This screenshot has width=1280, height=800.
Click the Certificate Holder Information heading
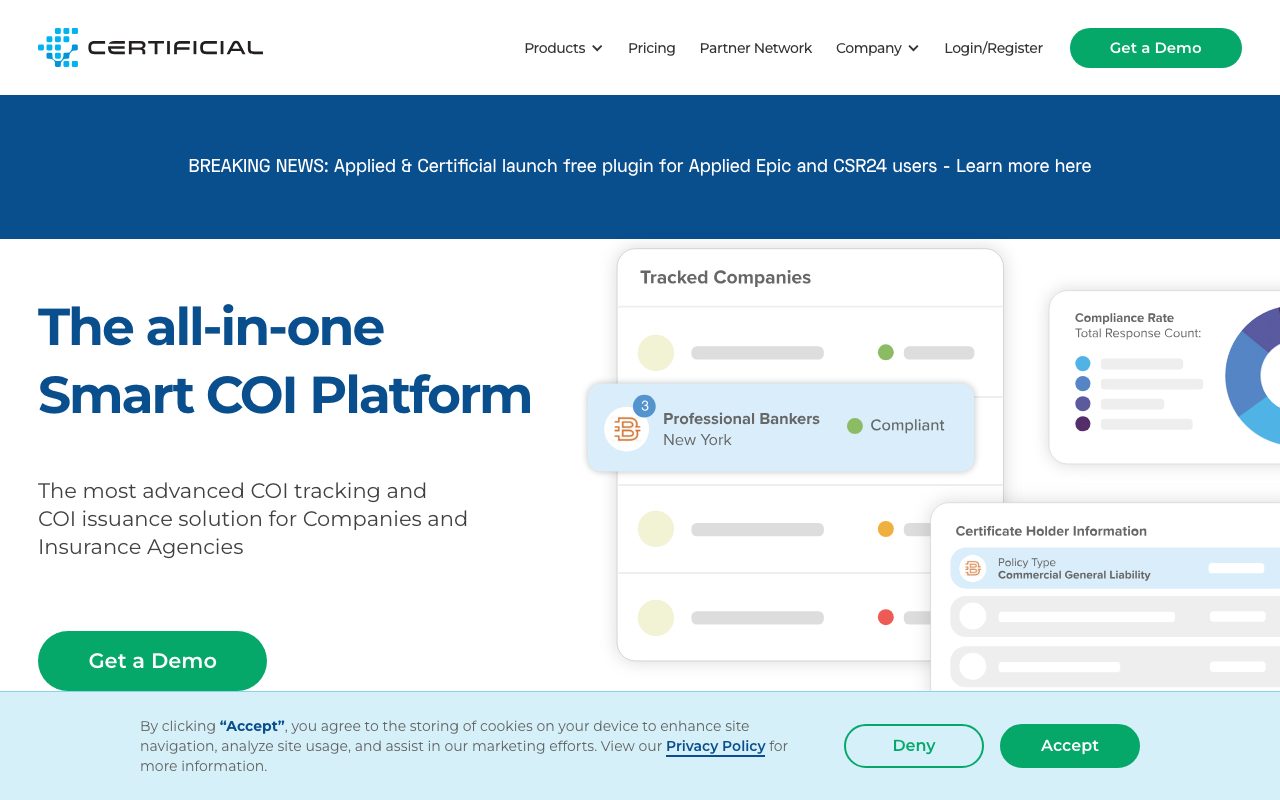[1051, 531]
